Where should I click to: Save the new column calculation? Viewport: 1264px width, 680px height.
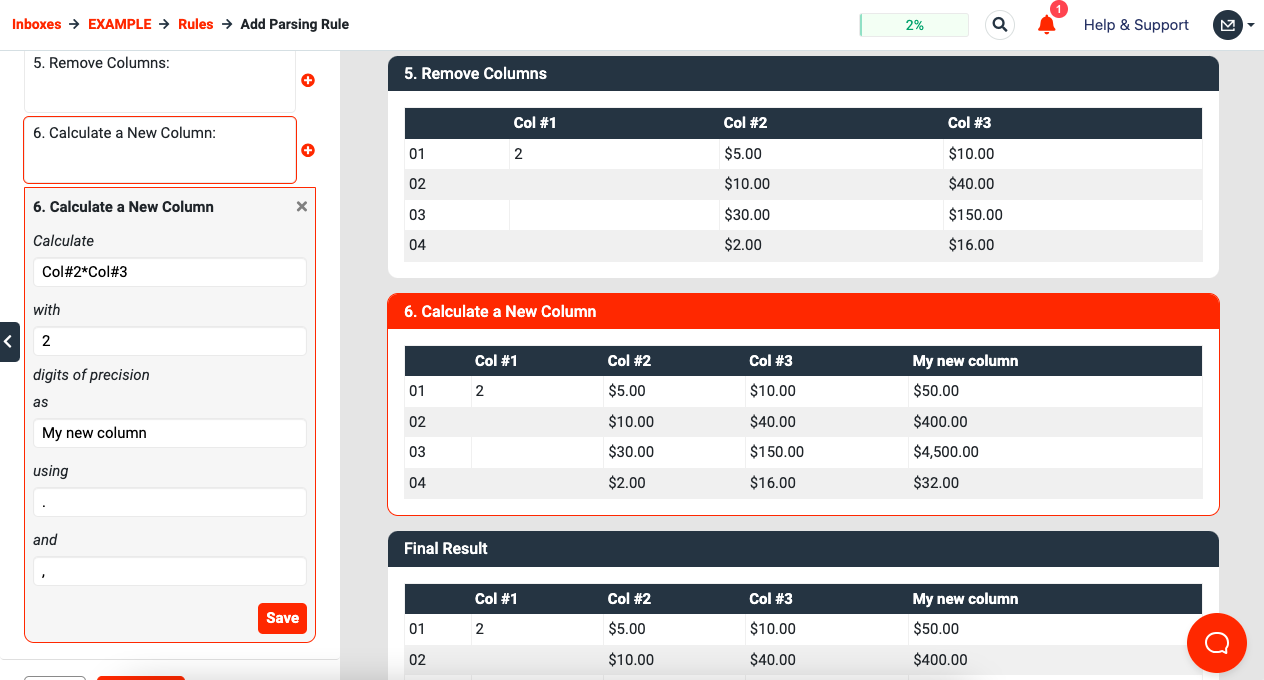[282, 618]
